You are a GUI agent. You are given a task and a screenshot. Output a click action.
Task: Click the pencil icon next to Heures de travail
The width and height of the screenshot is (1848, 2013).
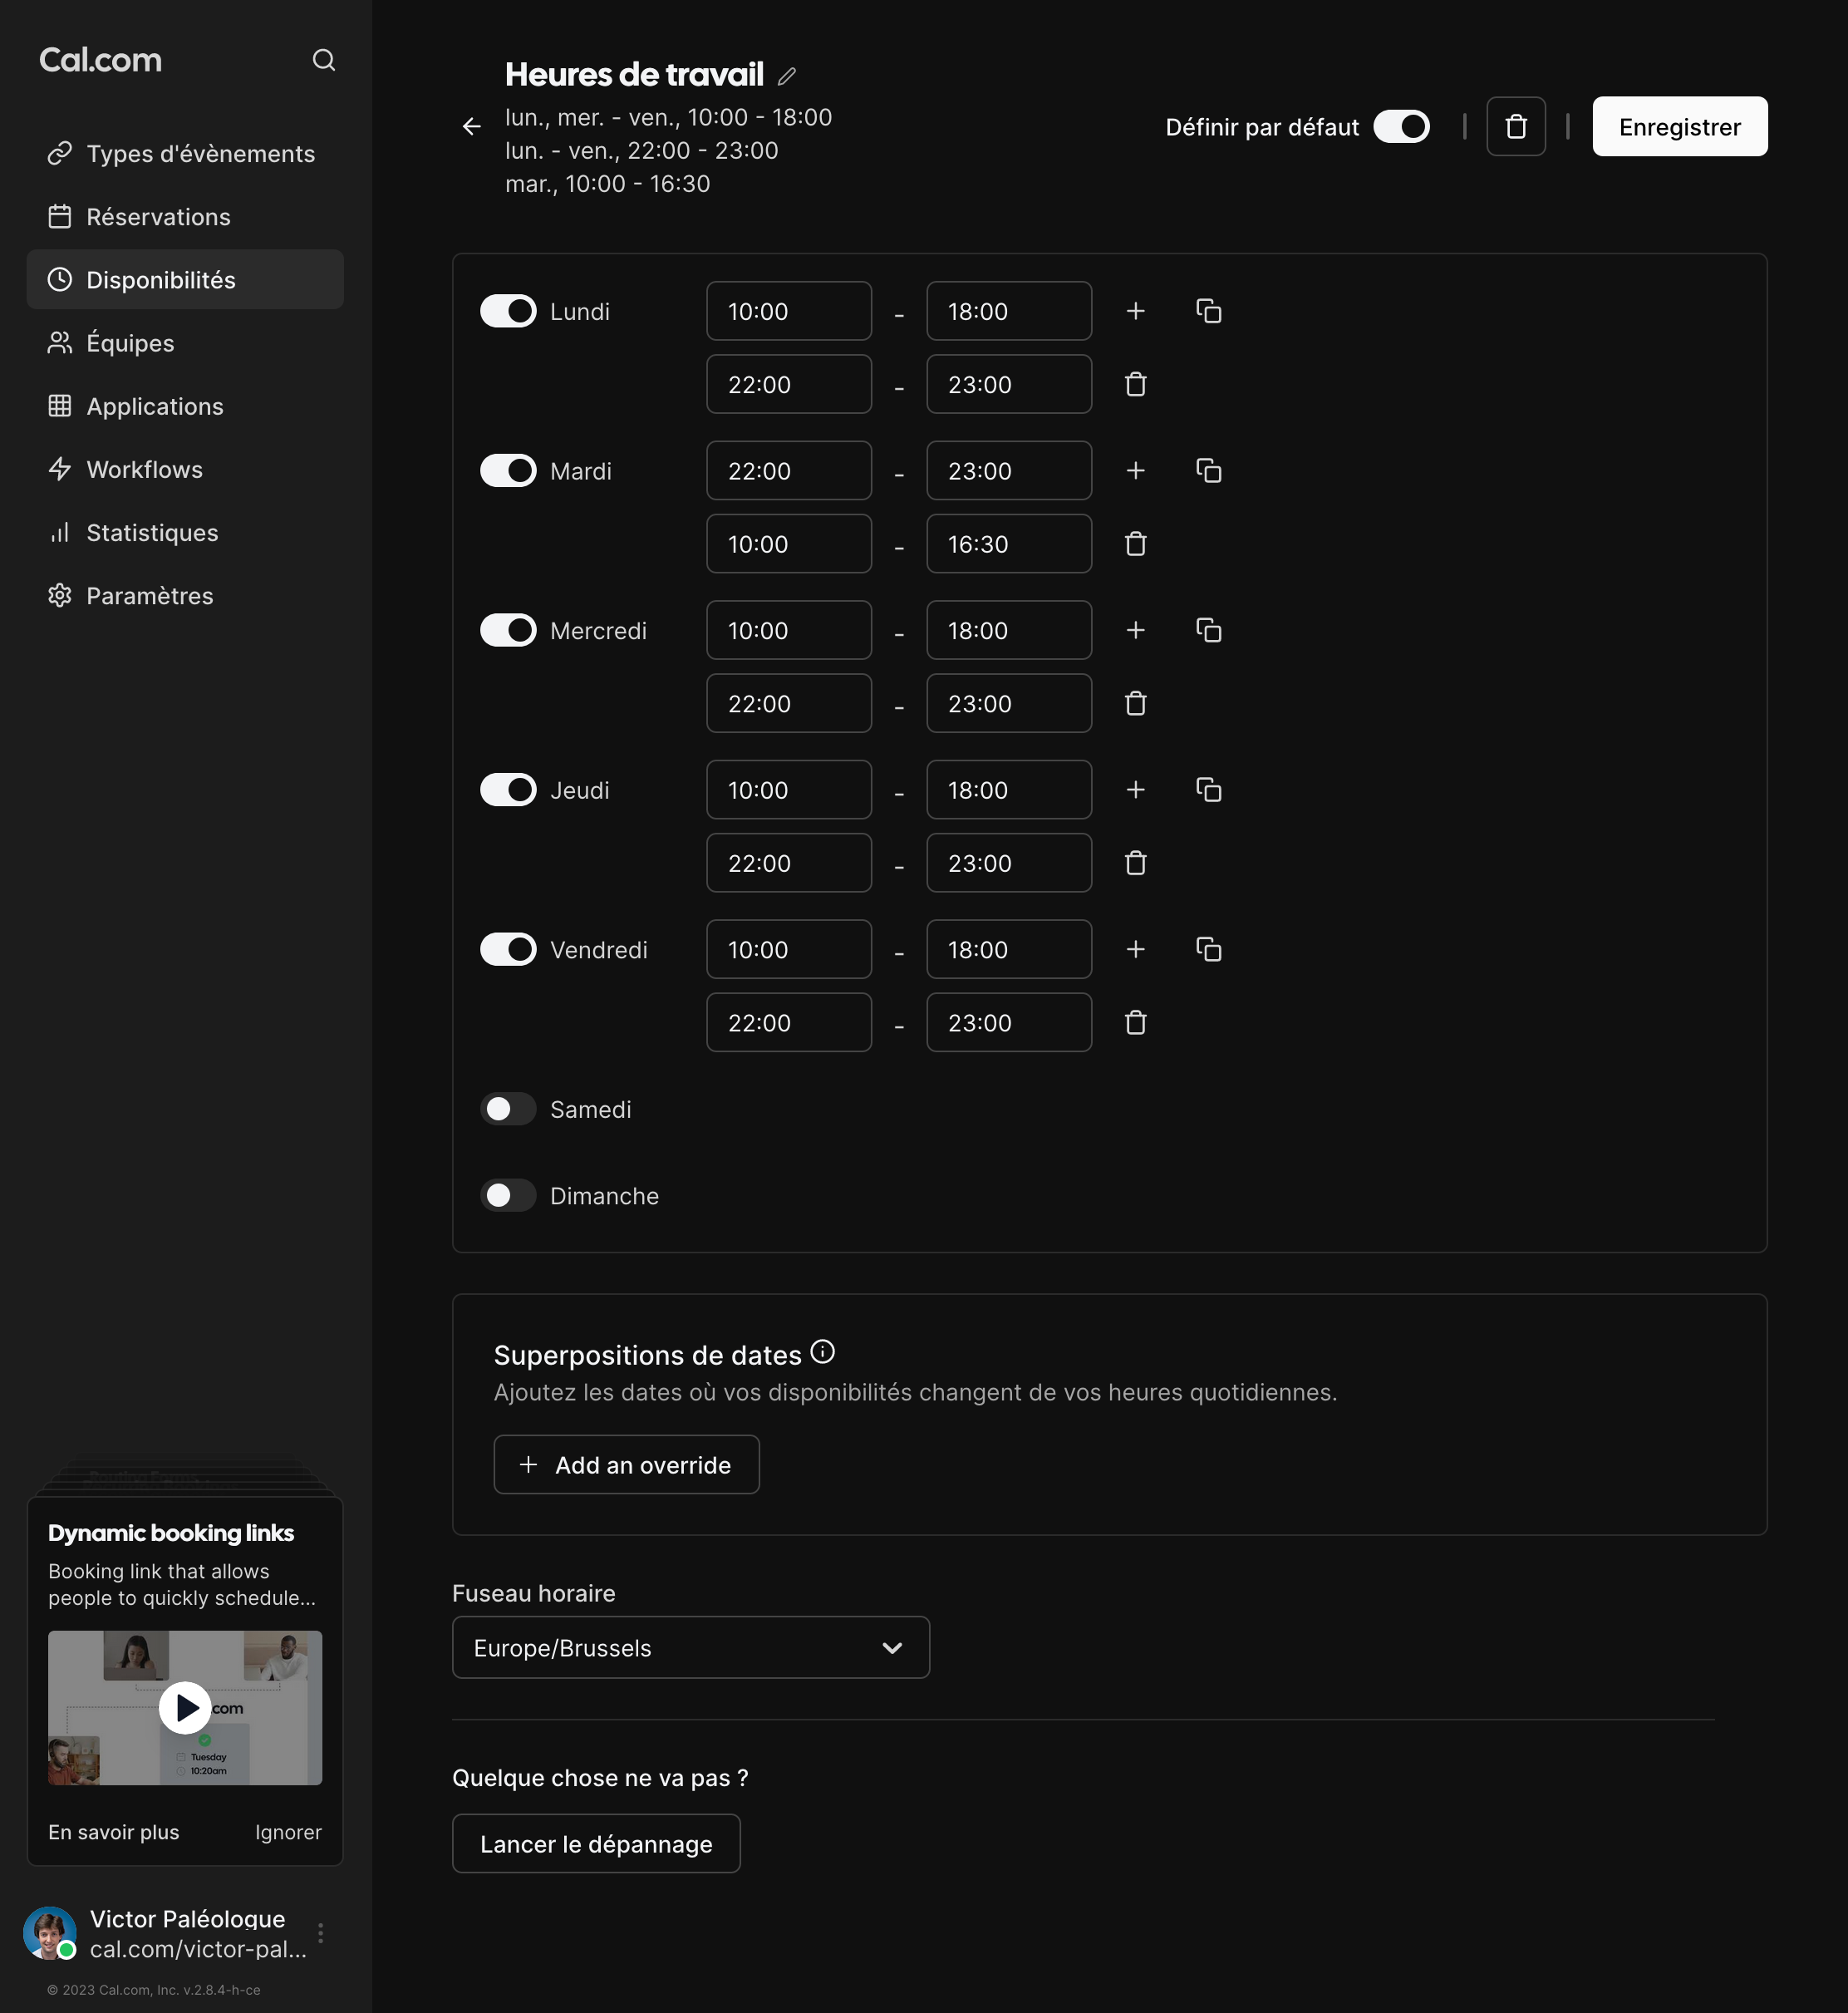[787, 75]
